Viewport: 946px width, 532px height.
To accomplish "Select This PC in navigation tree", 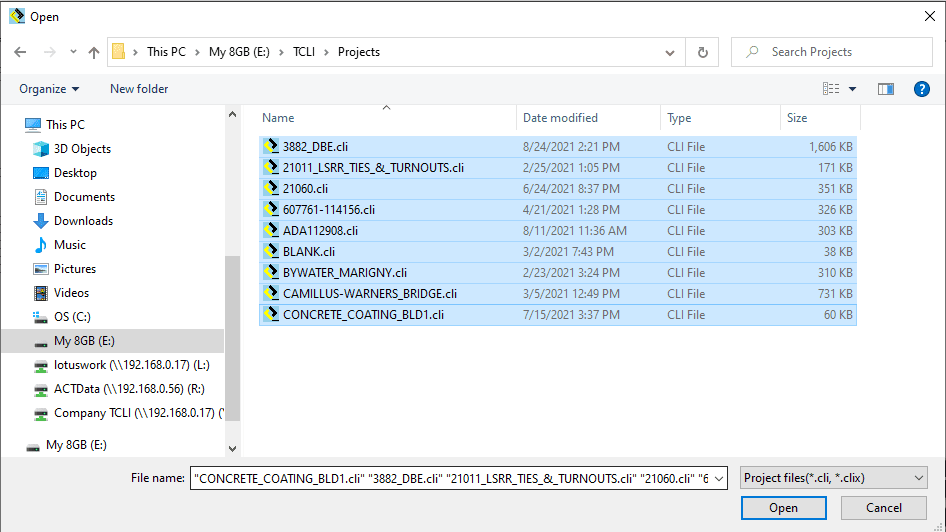I will pyautogui.click(x=65, y=125).
